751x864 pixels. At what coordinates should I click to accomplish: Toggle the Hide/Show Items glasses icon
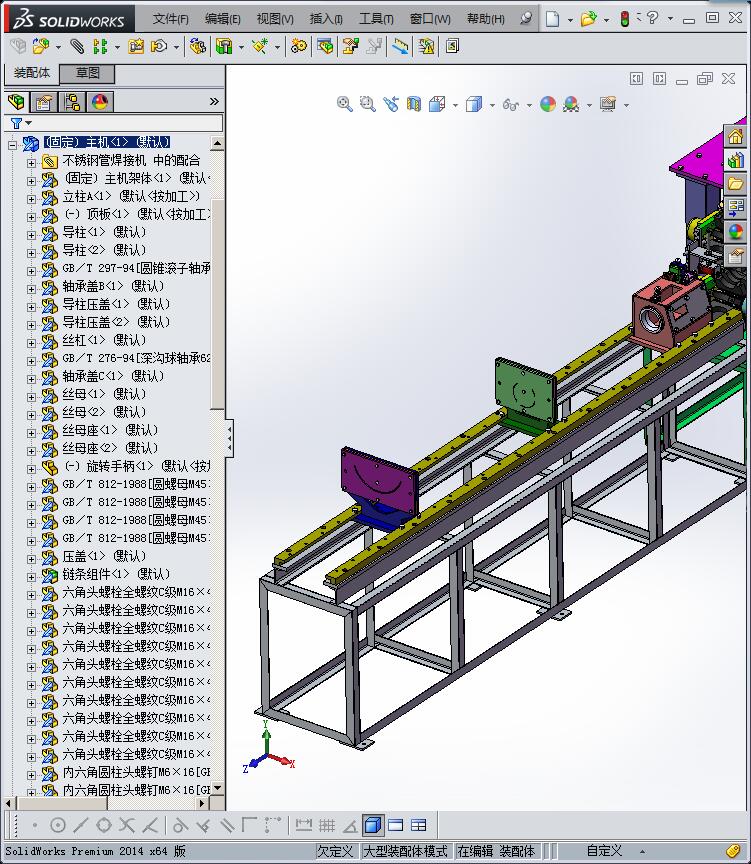pyautogui.click(x=511, y=104)
